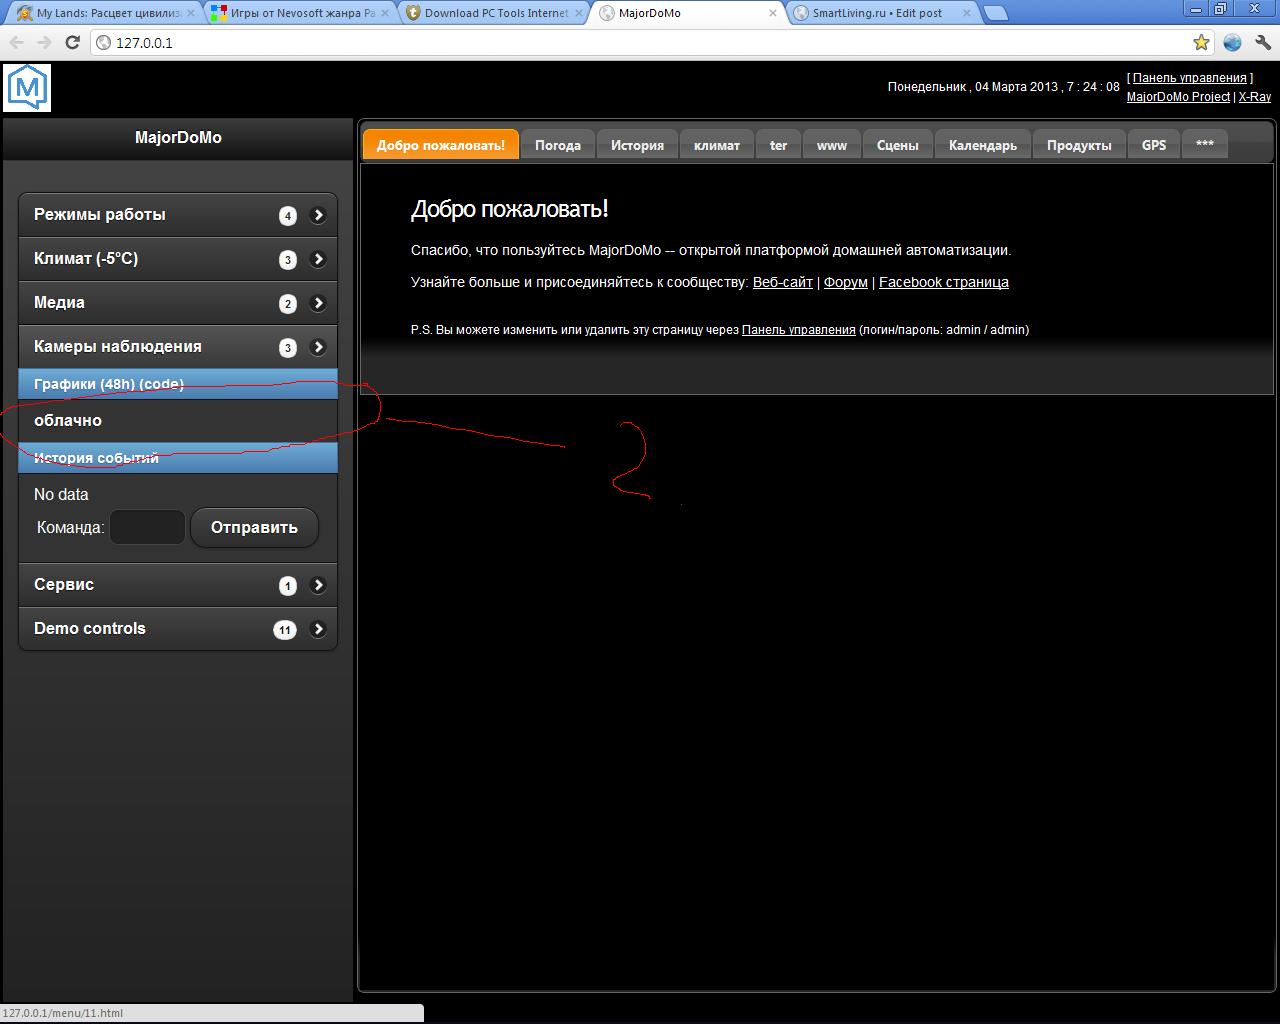Image resolution: width=1280 pixels, height=1024 pixels.
Task: Click the Отправить button
Action: click(254, 527)
